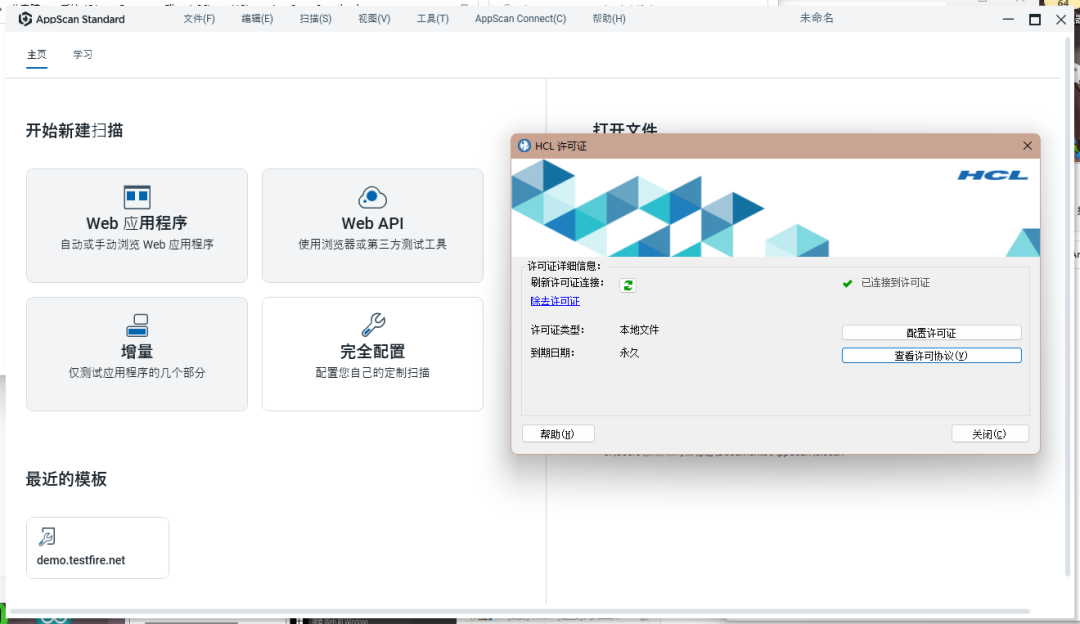This screenshot has height=624, width=1080.
Task: Click the 增量 scan icon
Action: click(x=137, y=325)
